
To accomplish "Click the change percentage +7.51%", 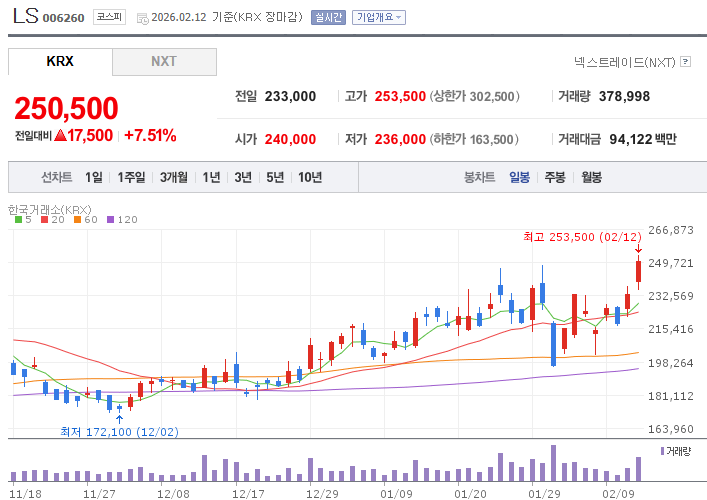I will 150,135.
